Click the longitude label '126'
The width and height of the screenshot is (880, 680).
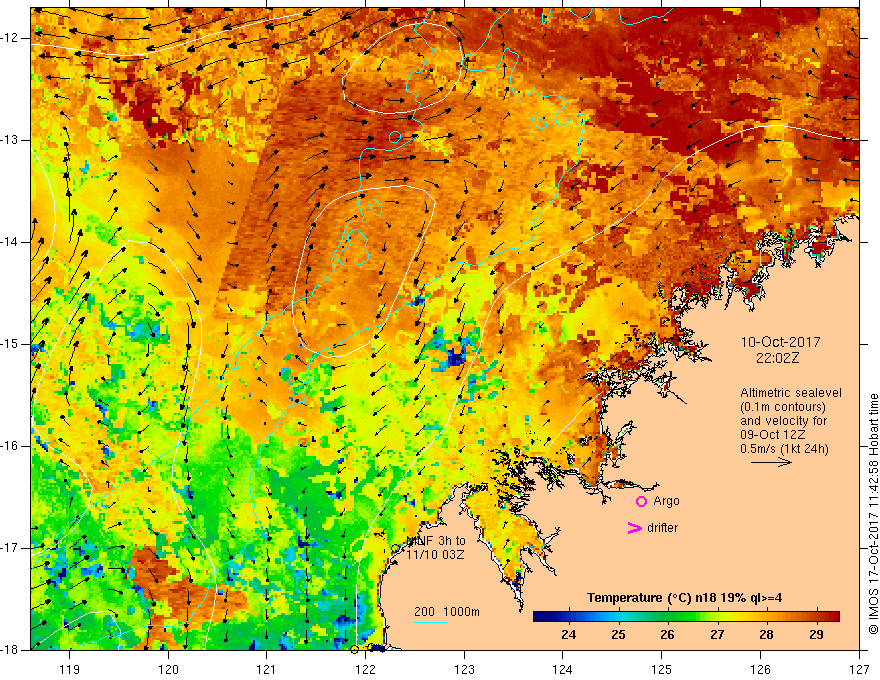(760, 669)
